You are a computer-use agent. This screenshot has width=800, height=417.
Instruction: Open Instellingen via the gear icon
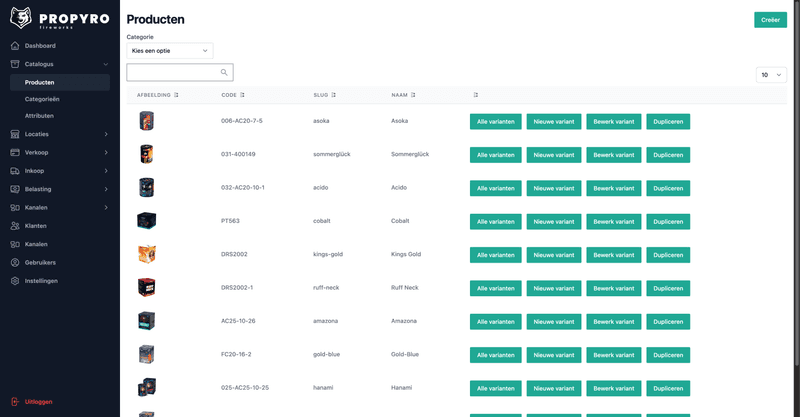click(x=15, y=281)
